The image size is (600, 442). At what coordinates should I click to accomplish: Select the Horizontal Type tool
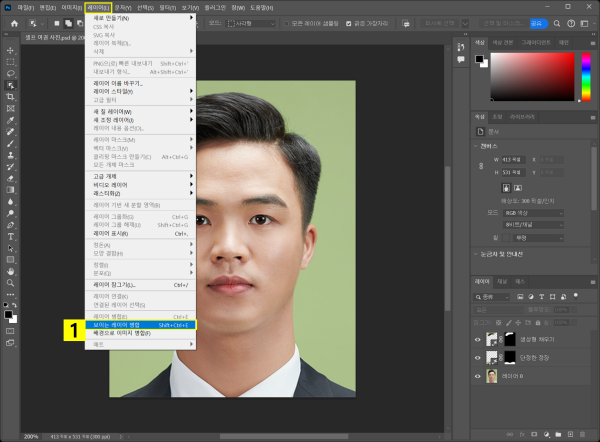(x=10, y=235)
